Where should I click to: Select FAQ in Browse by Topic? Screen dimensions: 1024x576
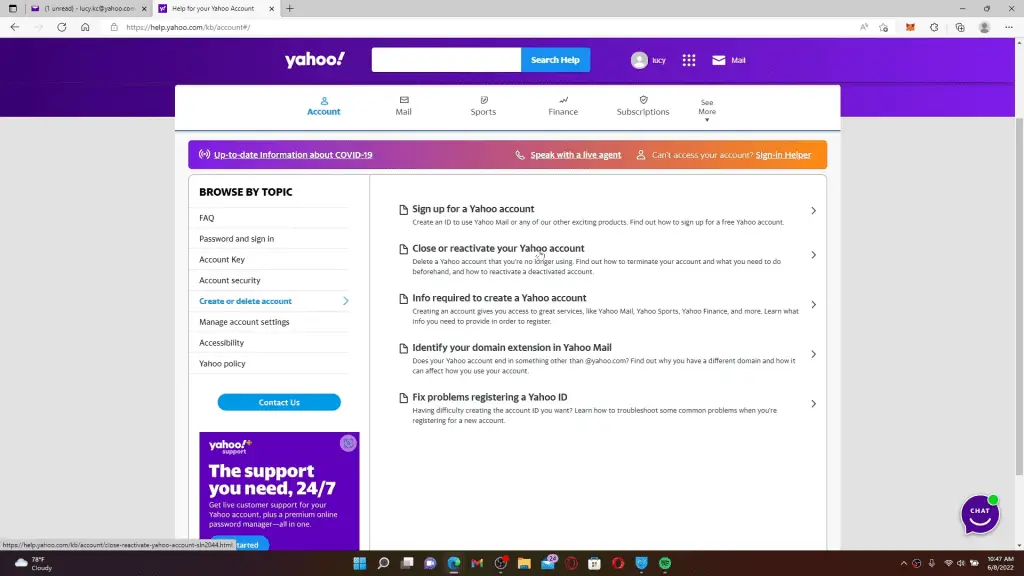206,218
